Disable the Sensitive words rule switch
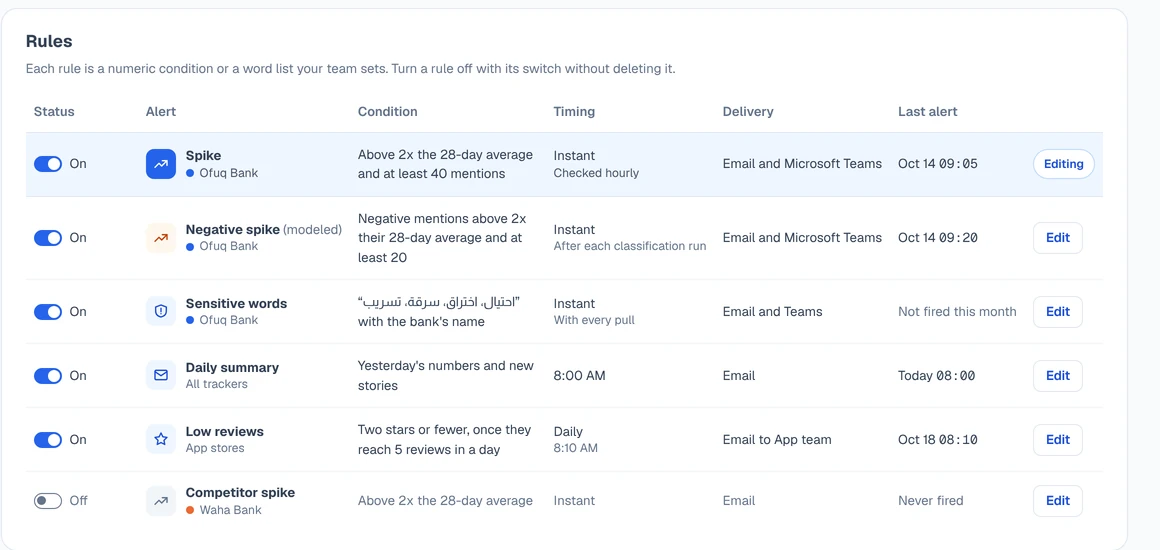The height and width of the screenshot is (550, 1160). (48, 312)
